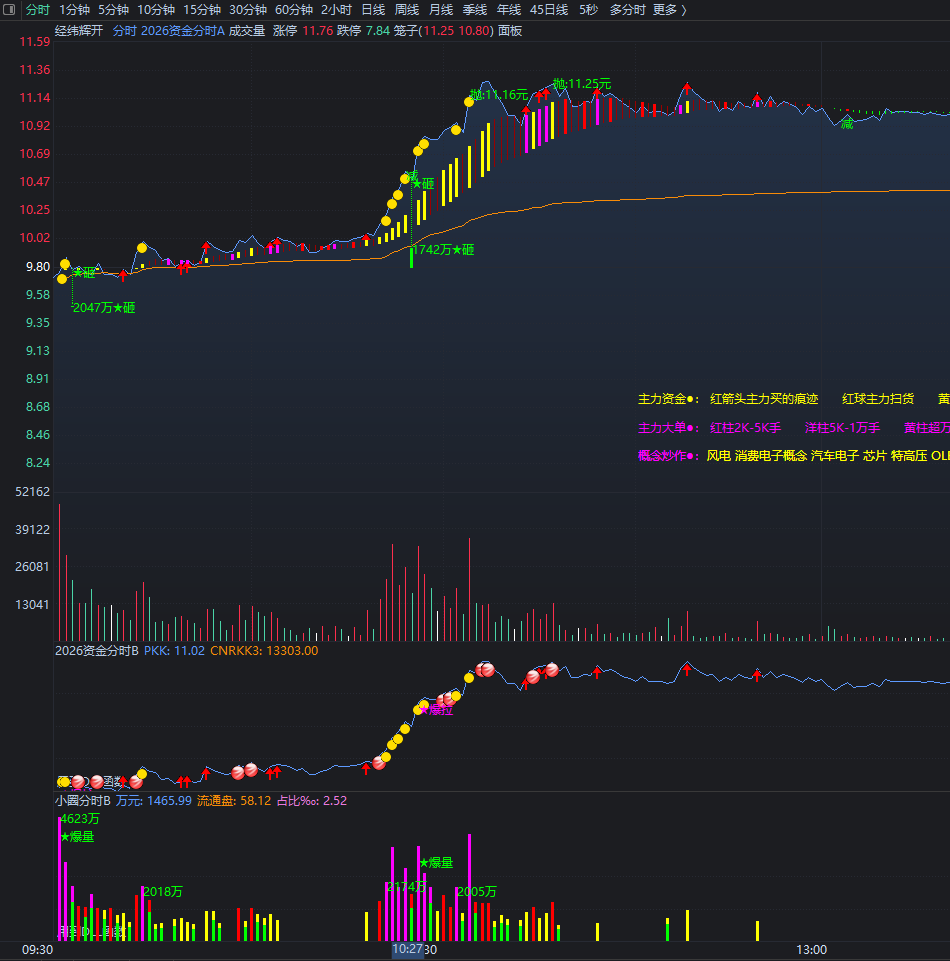Screen dimensions: 950x961
Task: Switch to the 周线 weekly chart
Action: pos(407,10)
